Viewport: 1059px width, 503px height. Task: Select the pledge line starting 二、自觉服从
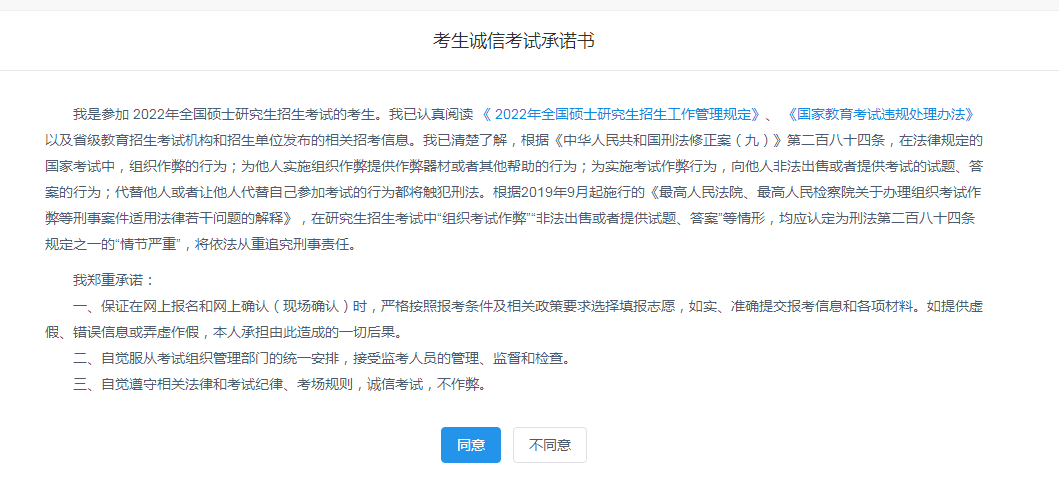point(322,359)
